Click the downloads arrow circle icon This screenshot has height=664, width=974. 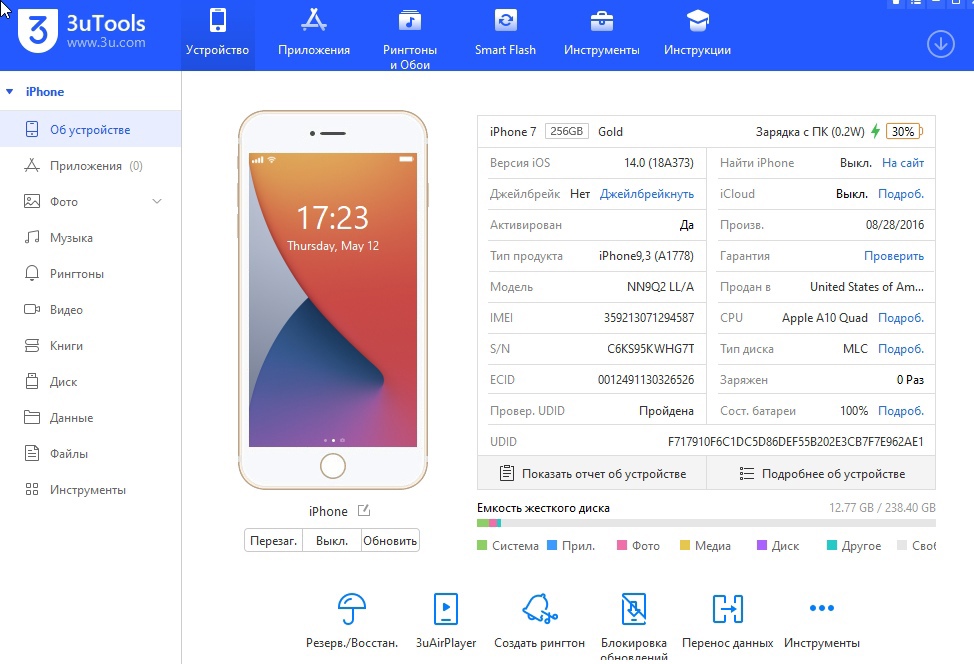click(940, 44)
